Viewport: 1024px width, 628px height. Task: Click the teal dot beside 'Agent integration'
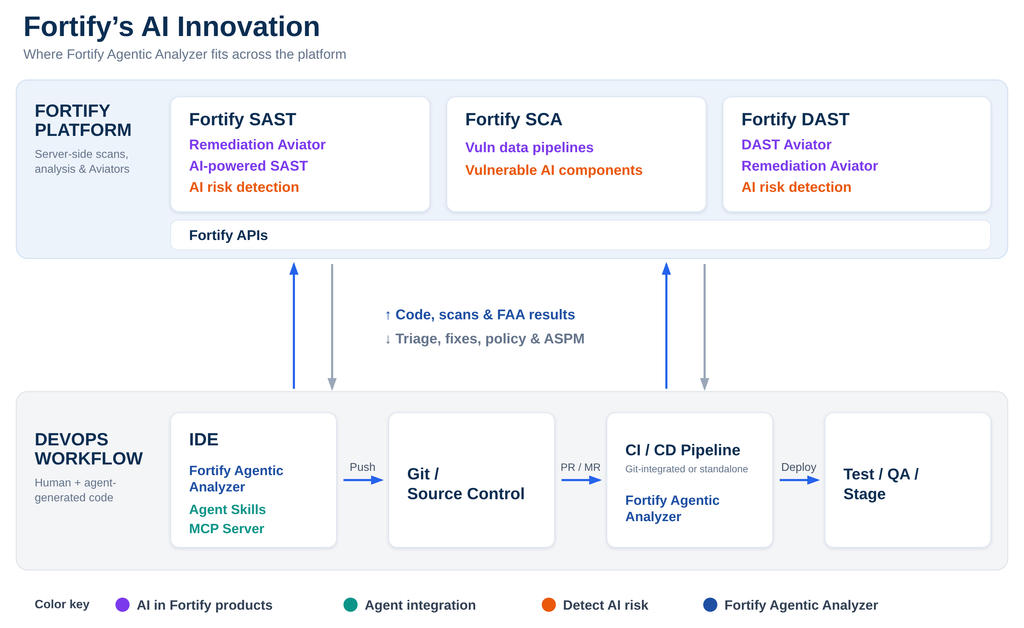coord(351,605)
